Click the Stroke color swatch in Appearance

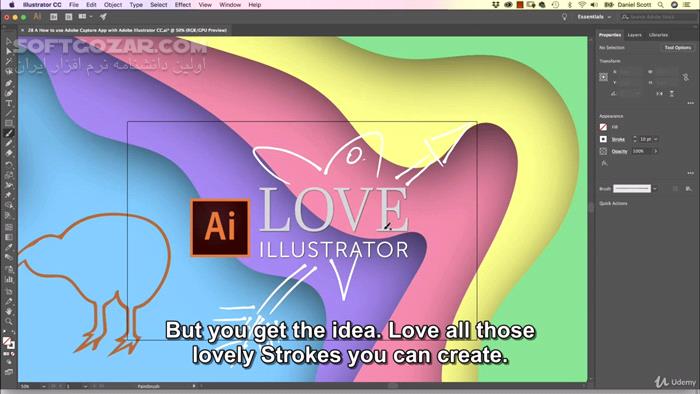point(604,139)
